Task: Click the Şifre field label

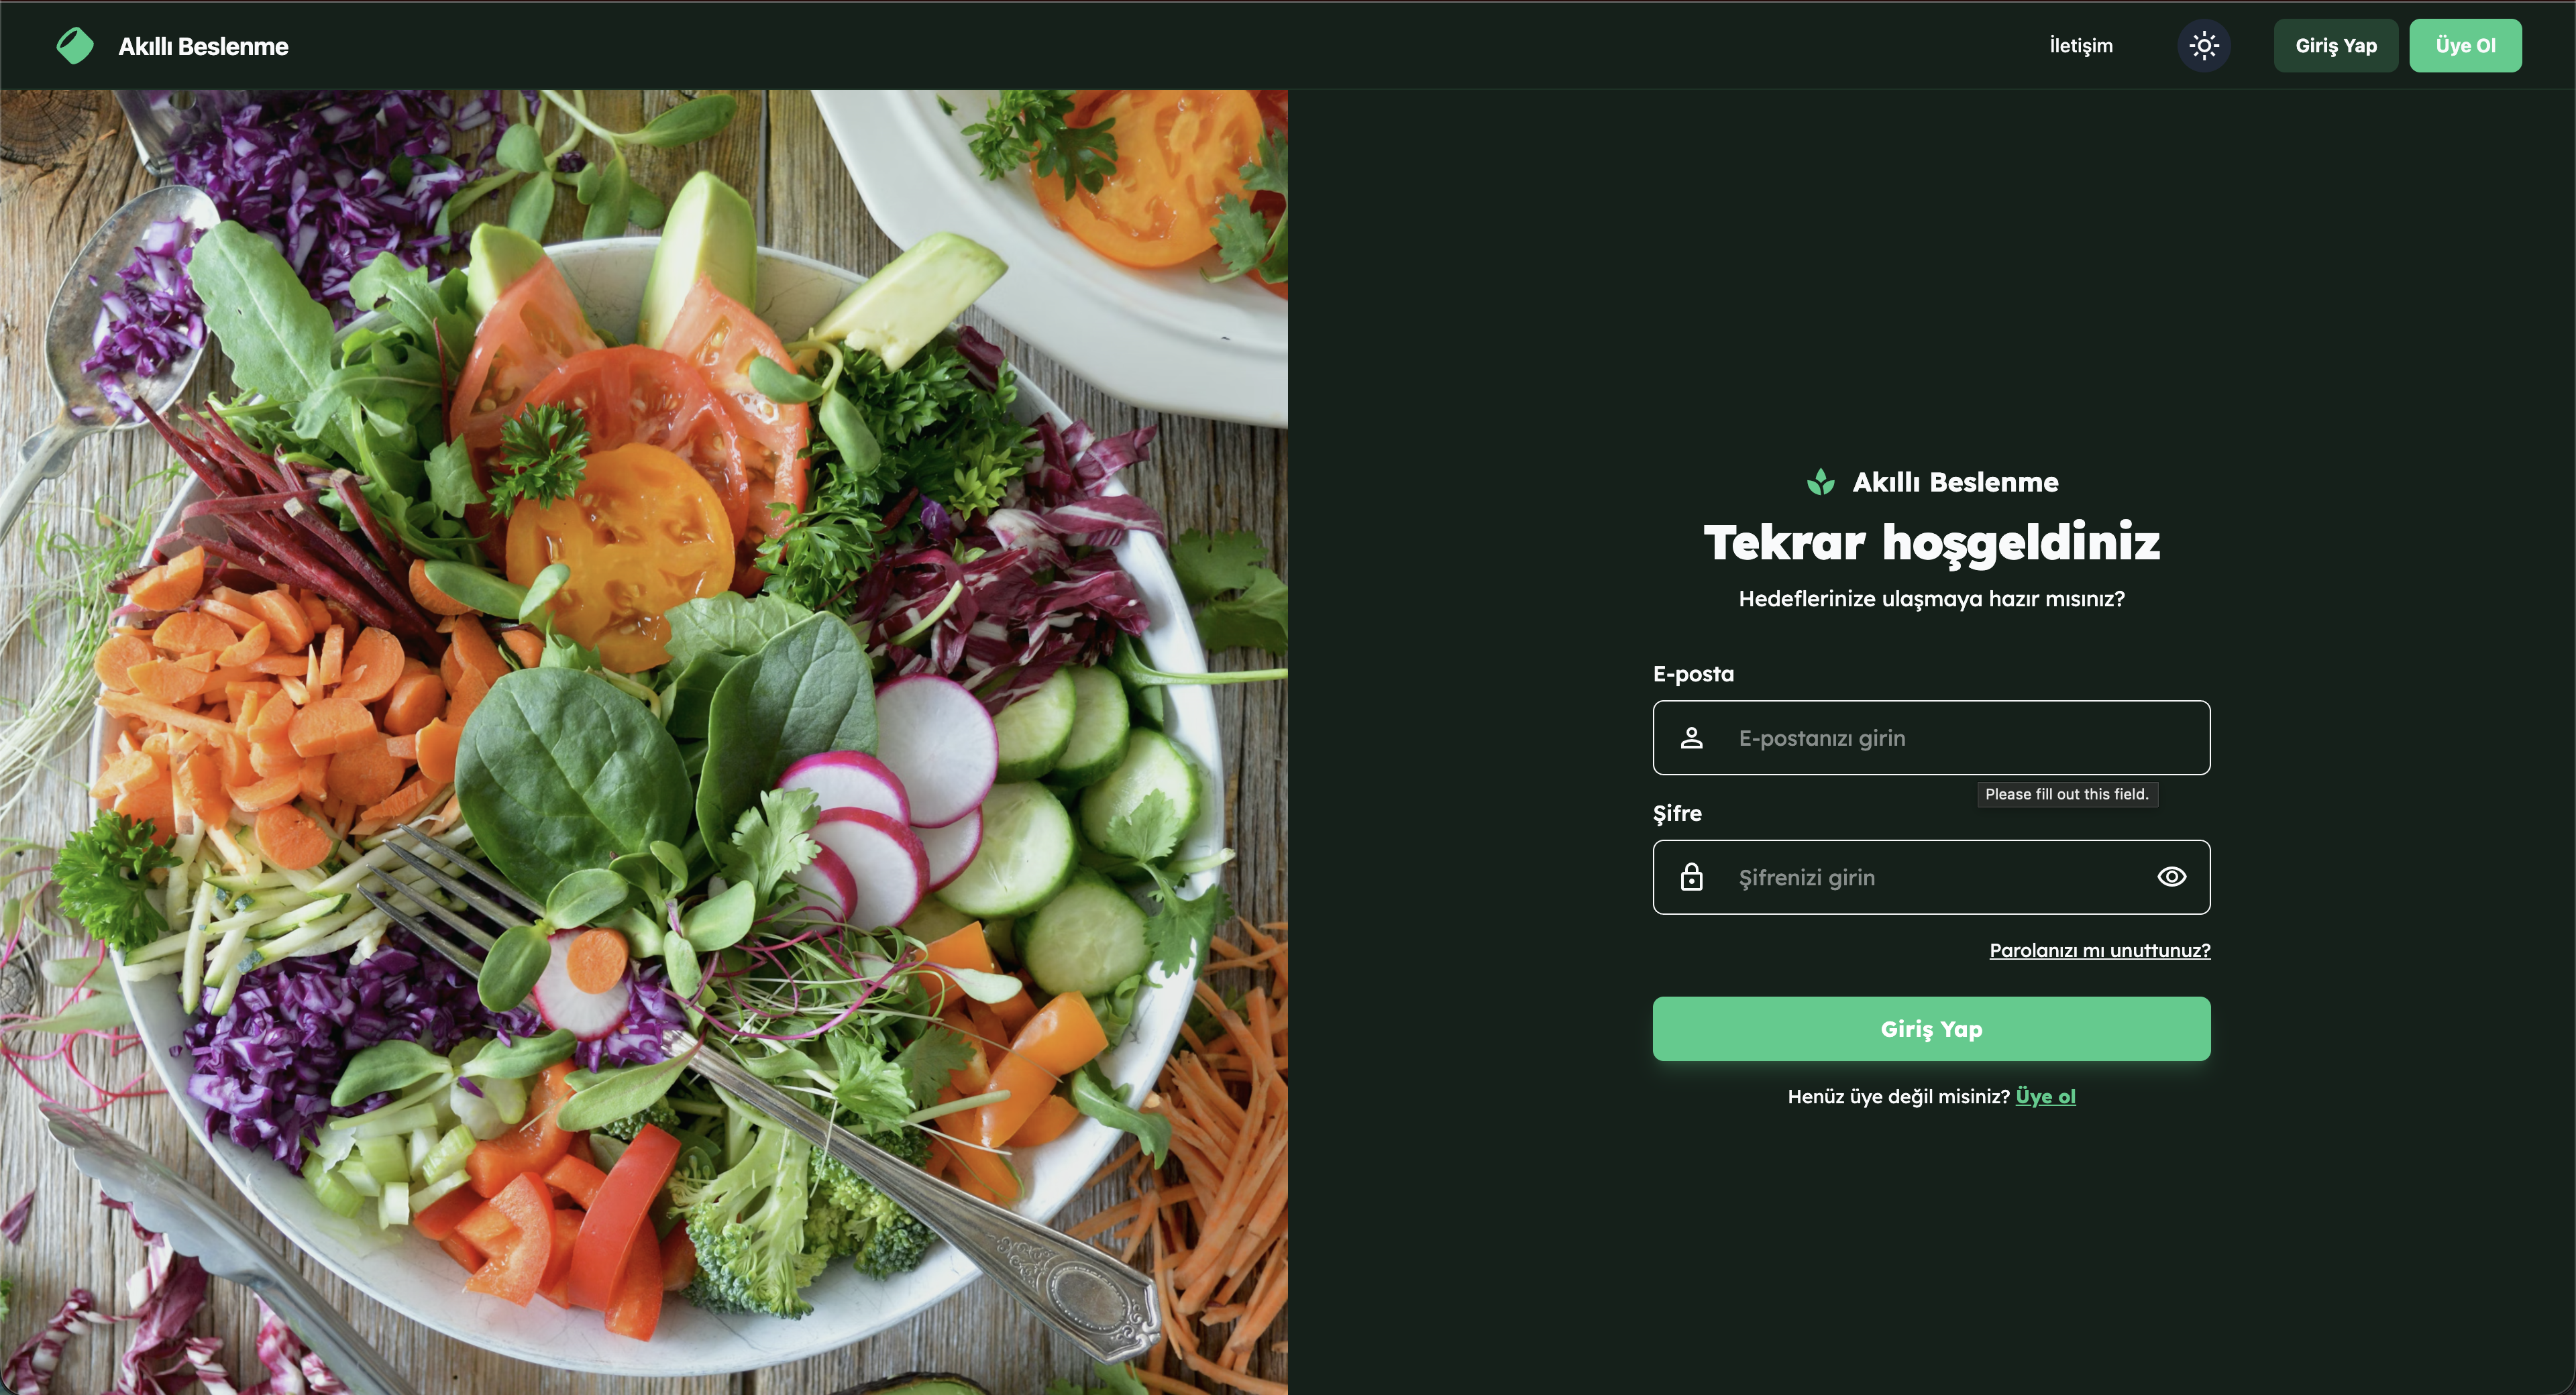Action: (x=1677, y=813)
